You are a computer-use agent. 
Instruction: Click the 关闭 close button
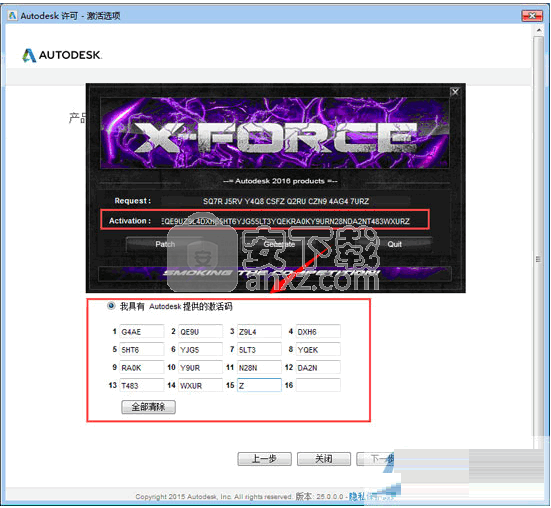(x=324, y=459)
